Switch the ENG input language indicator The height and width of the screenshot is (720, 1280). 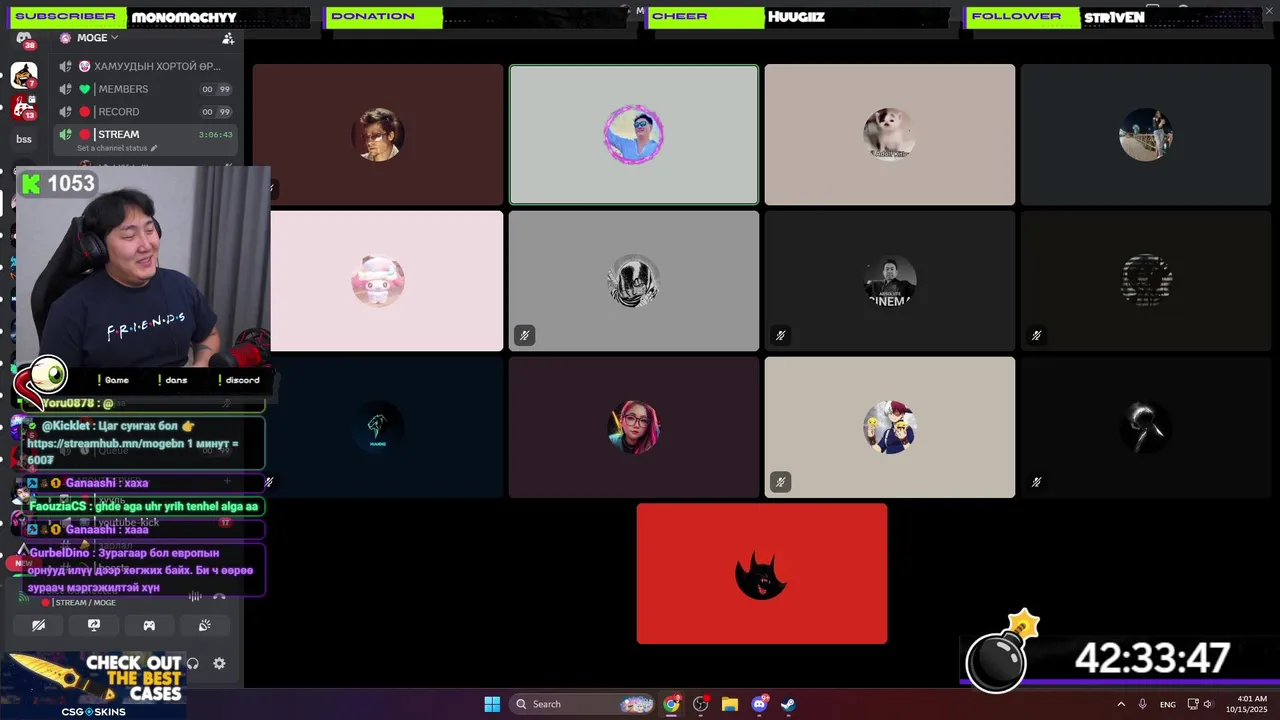1167,704
